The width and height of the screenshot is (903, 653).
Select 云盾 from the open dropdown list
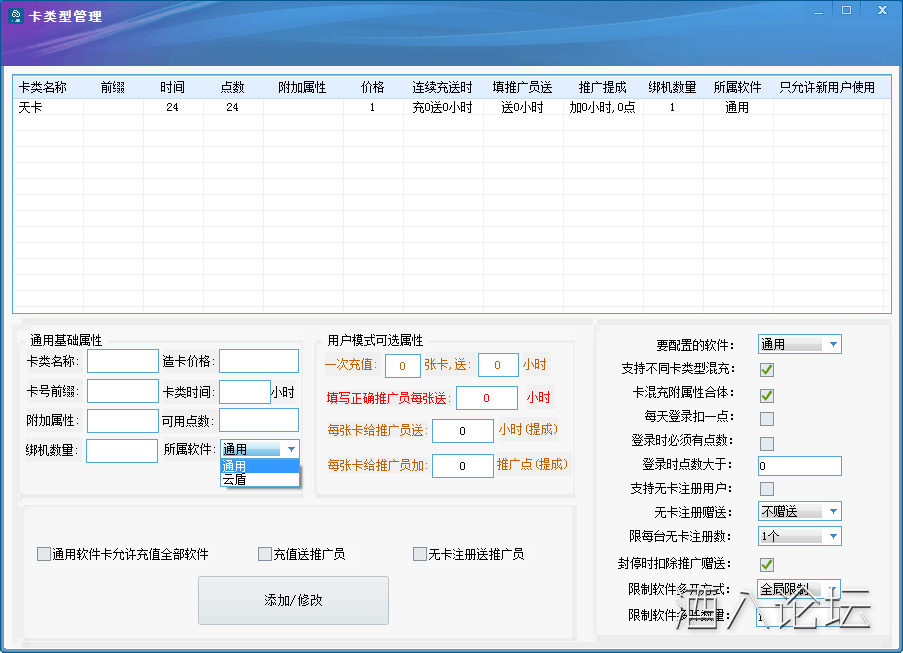pos(259,480)
